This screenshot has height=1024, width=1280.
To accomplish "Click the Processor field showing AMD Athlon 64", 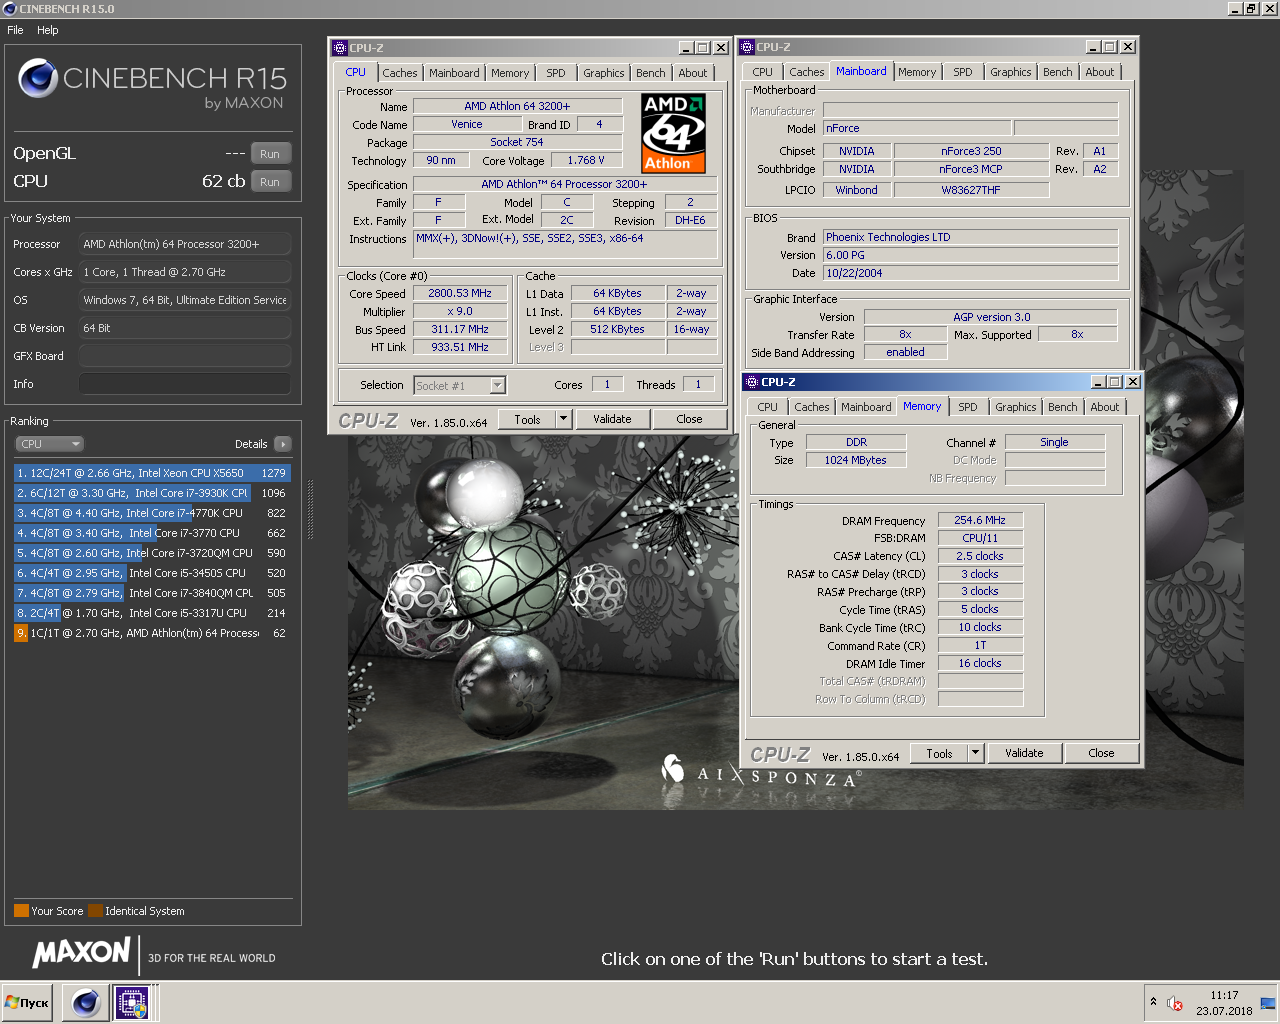I will [x=185, y=244].
